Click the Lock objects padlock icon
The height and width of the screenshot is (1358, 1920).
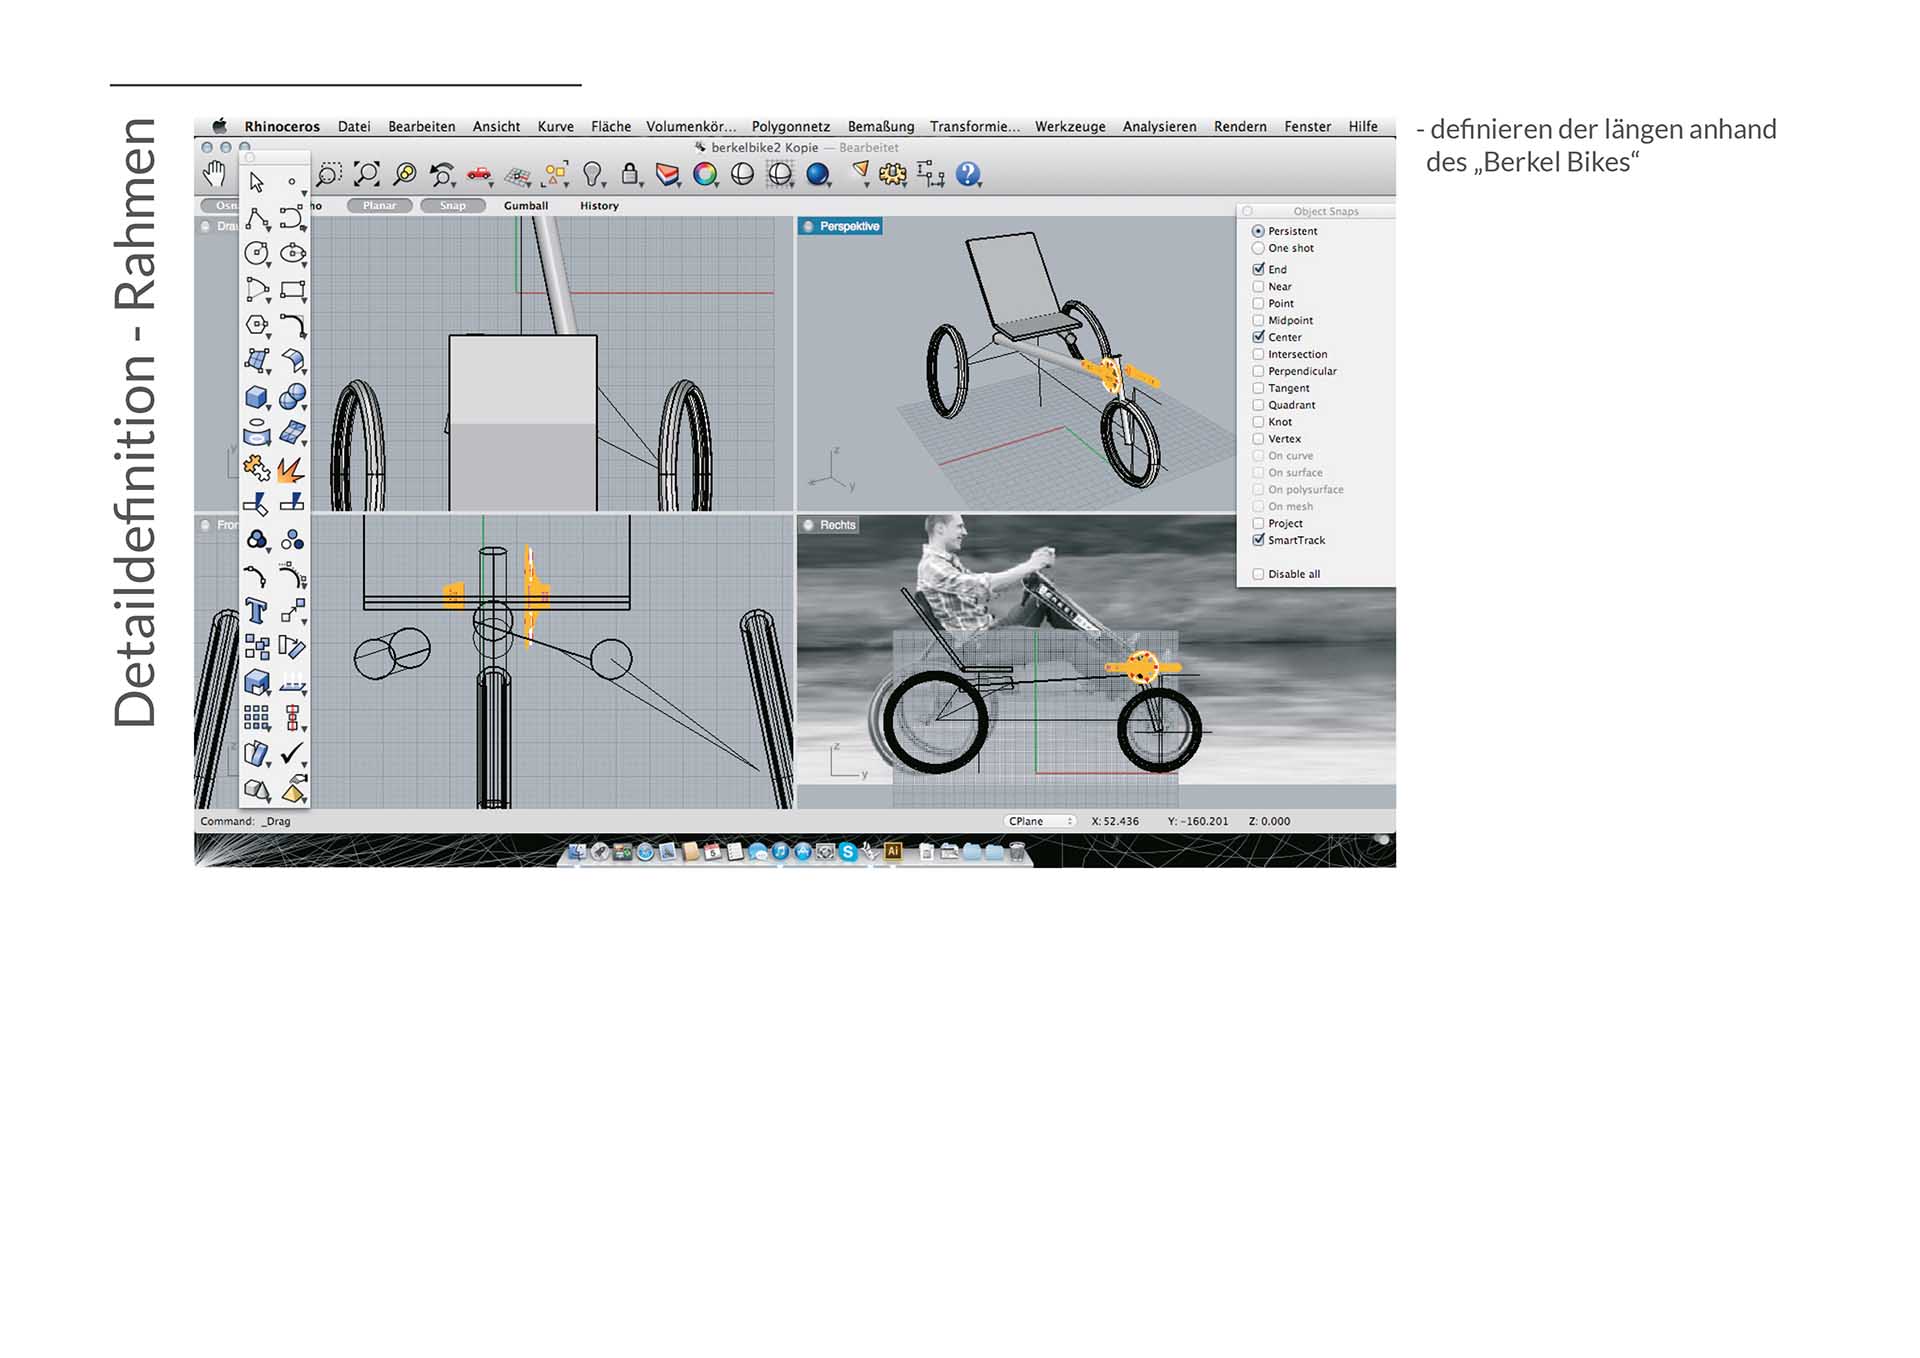pos(630,174)
